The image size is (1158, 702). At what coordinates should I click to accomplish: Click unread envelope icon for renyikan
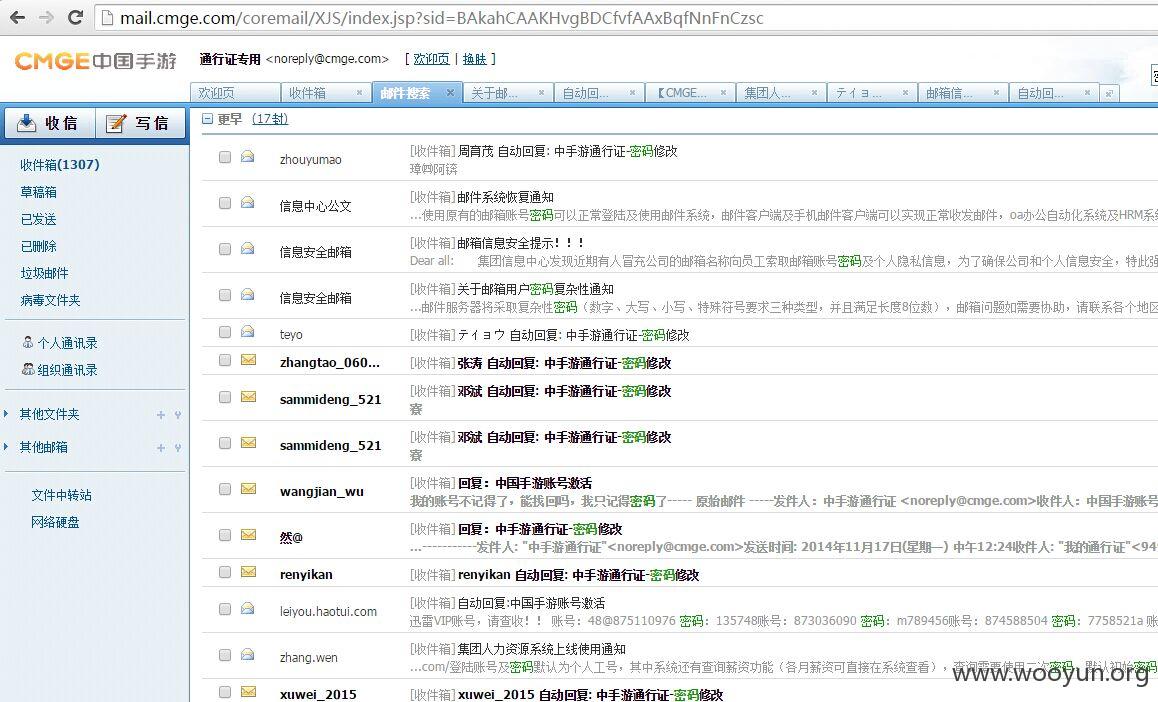pyautogui.click(x=248, y=572)
